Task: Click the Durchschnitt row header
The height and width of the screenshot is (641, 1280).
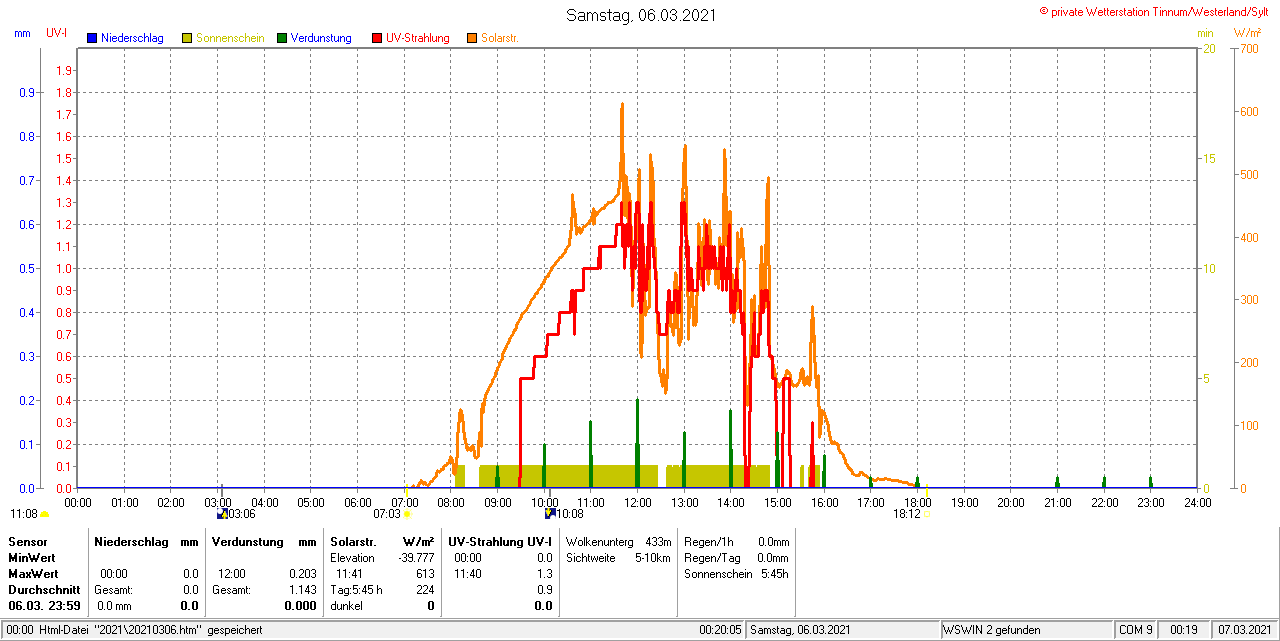Action: 44,590
